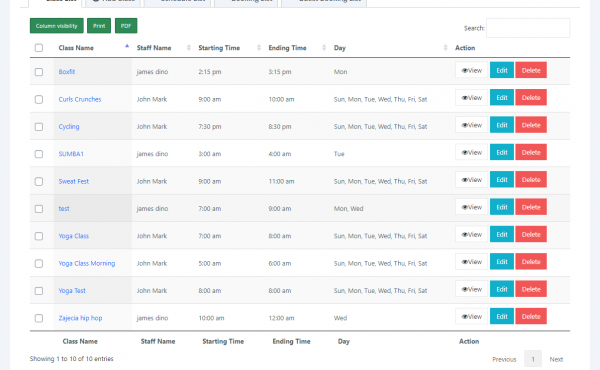Viewport: 600px width, 370px height.
Task: View the Curls Crunches class details
Action: (471, 98)
